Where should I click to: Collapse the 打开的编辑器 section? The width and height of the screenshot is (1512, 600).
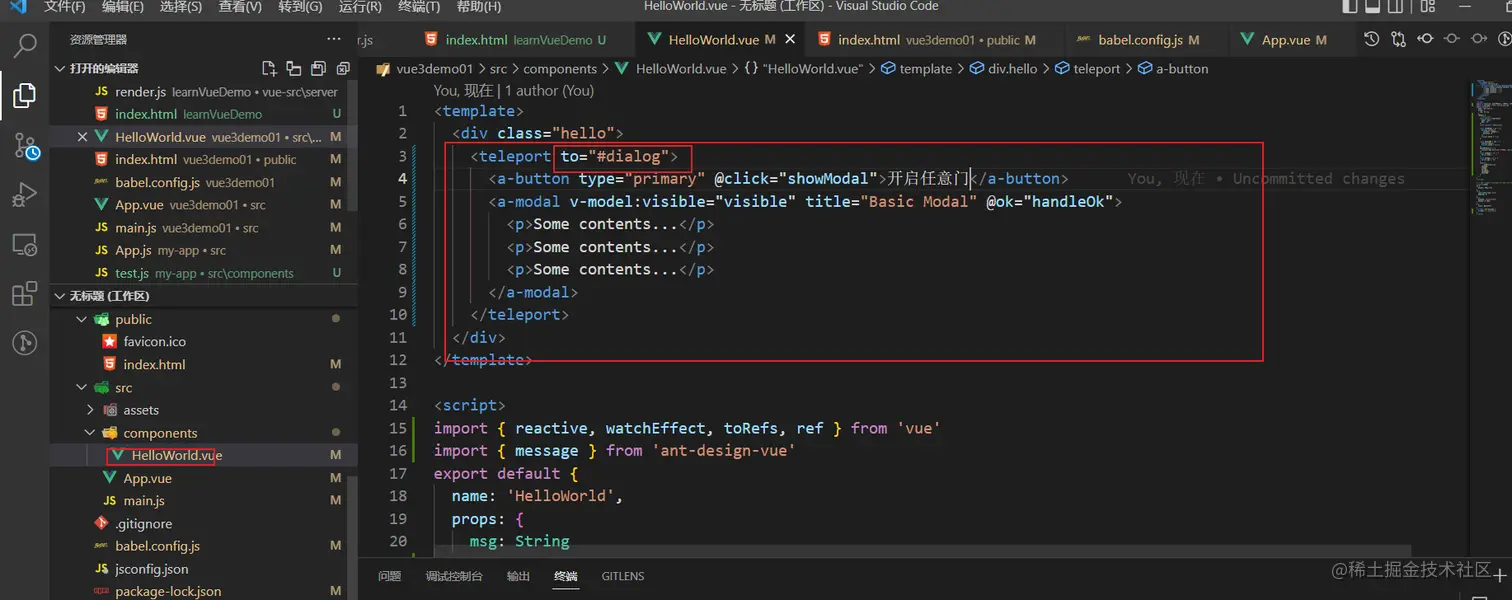(x=59, y=69)
